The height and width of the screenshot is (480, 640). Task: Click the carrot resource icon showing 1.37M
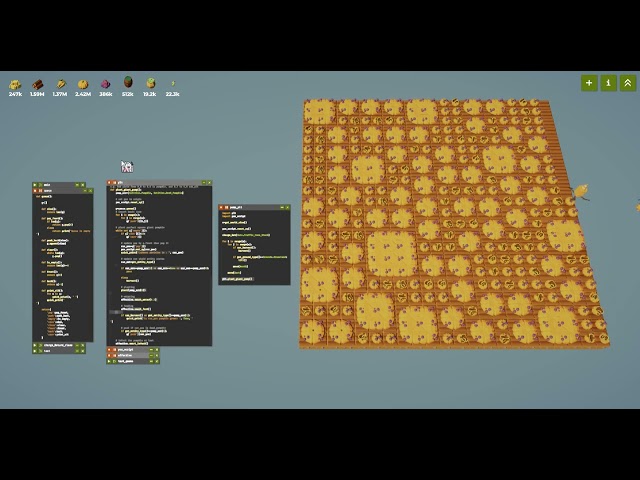tap(61, 84)
